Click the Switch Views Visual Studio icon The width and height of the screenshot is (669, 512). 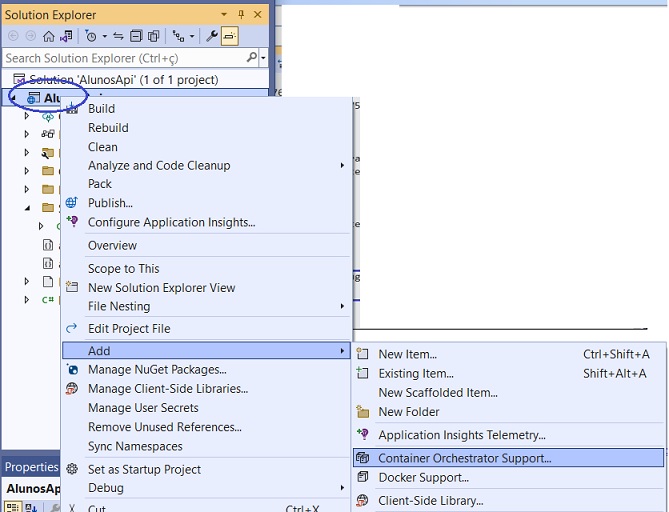click(66, 36)
